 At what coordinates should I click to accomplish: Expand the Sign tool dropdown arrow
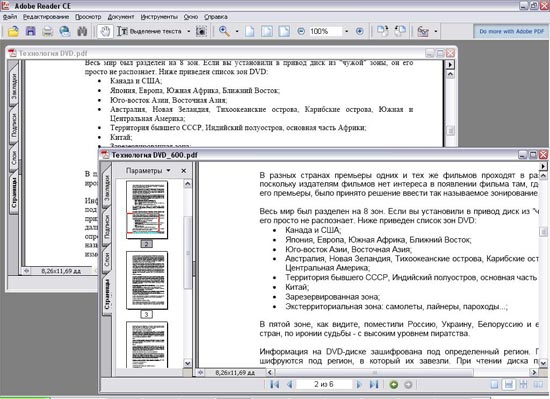point(436,32)
